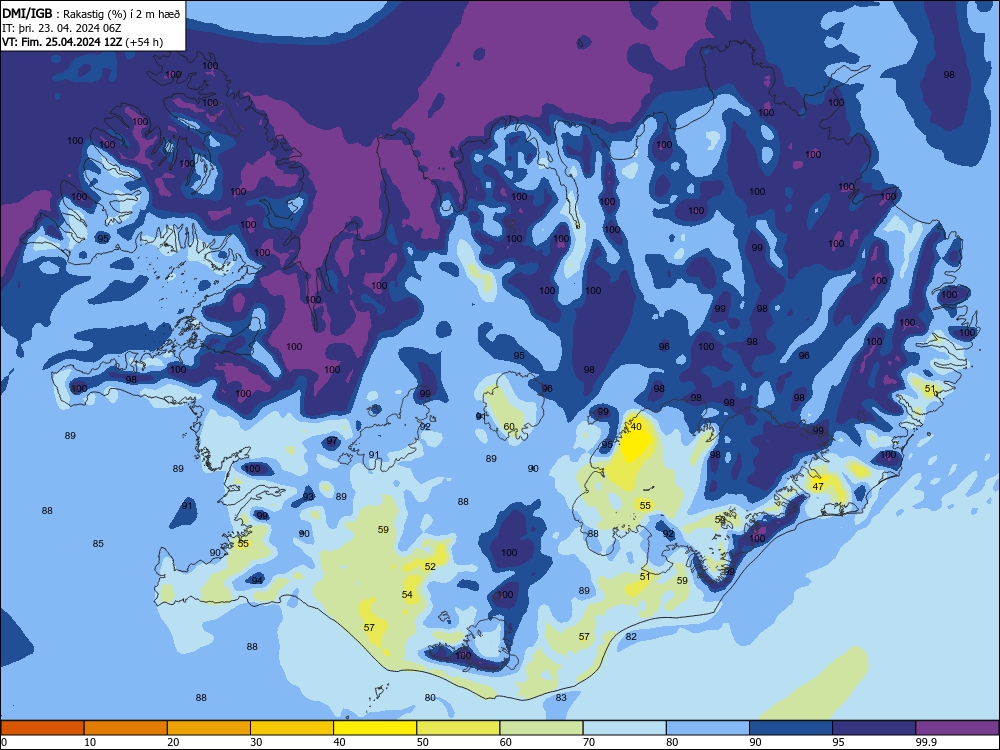
Task: Click the title 'DMI/IGB : Rakastig (%) í 2 m hæð'
Action: pyautogui.click(x=91, y=14)
